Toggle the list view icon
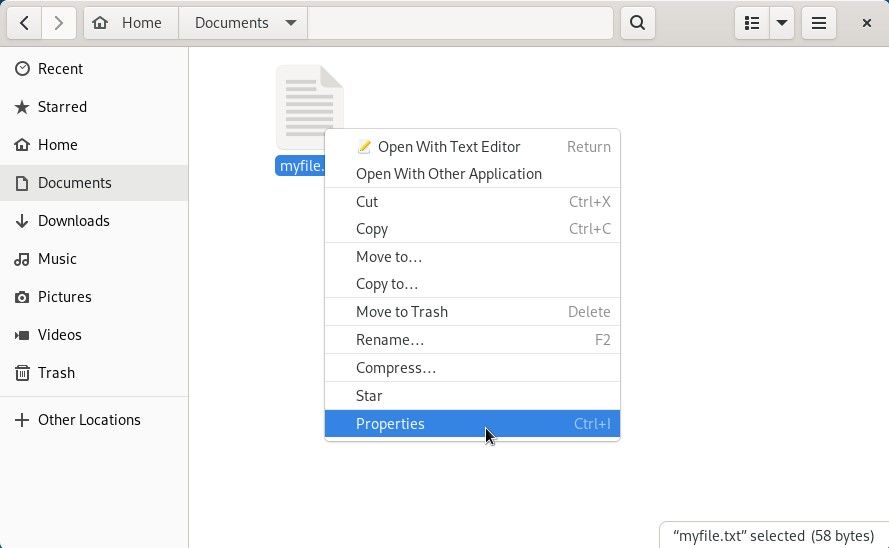 pyautogui.click(x=752, y=23)
